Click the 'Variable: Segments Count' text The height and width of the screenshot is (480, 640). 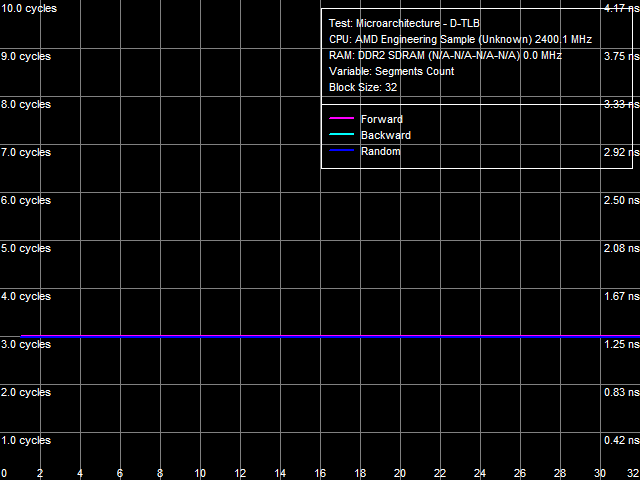point(391,71)
